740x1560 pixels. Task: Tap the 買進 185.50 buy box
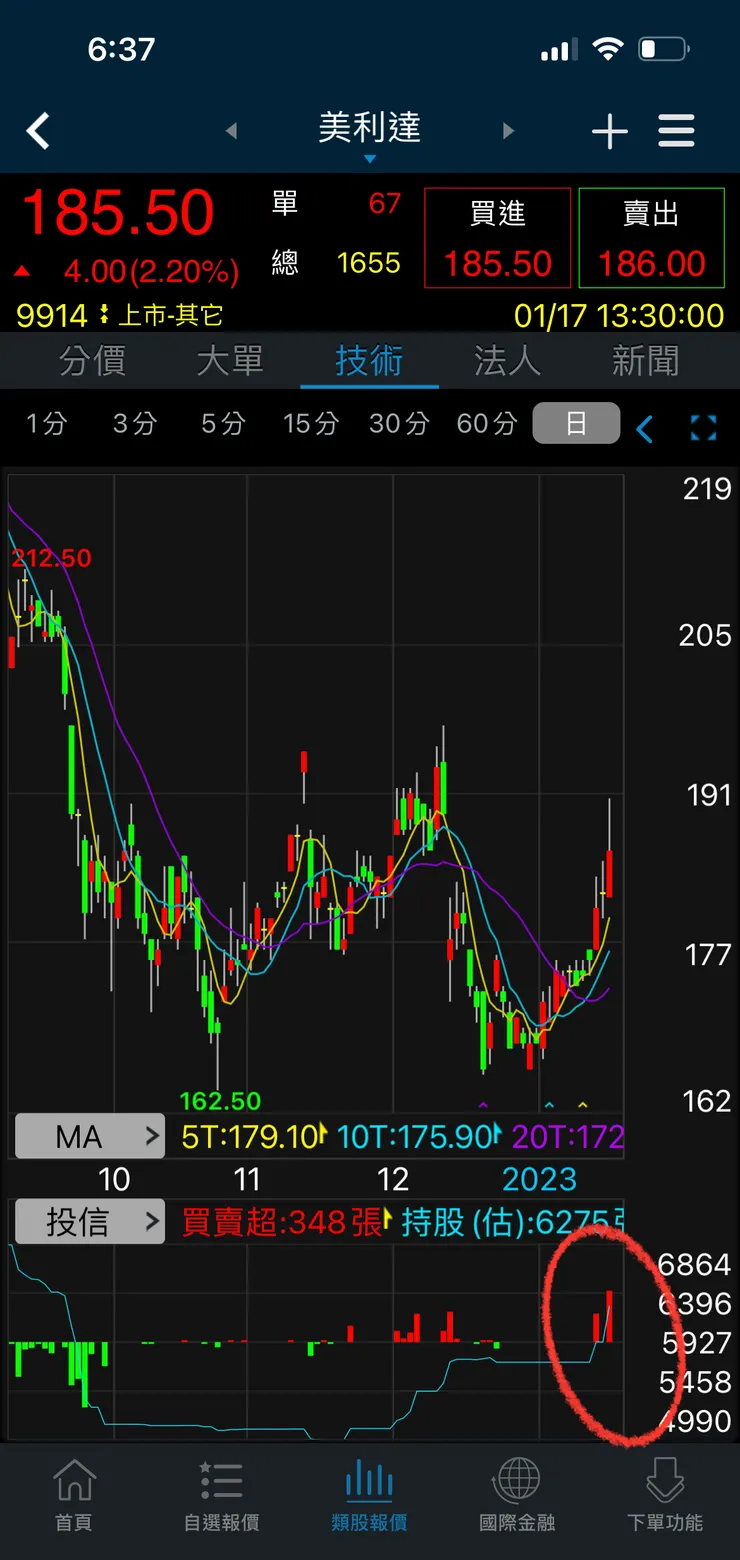pos(497,238)
